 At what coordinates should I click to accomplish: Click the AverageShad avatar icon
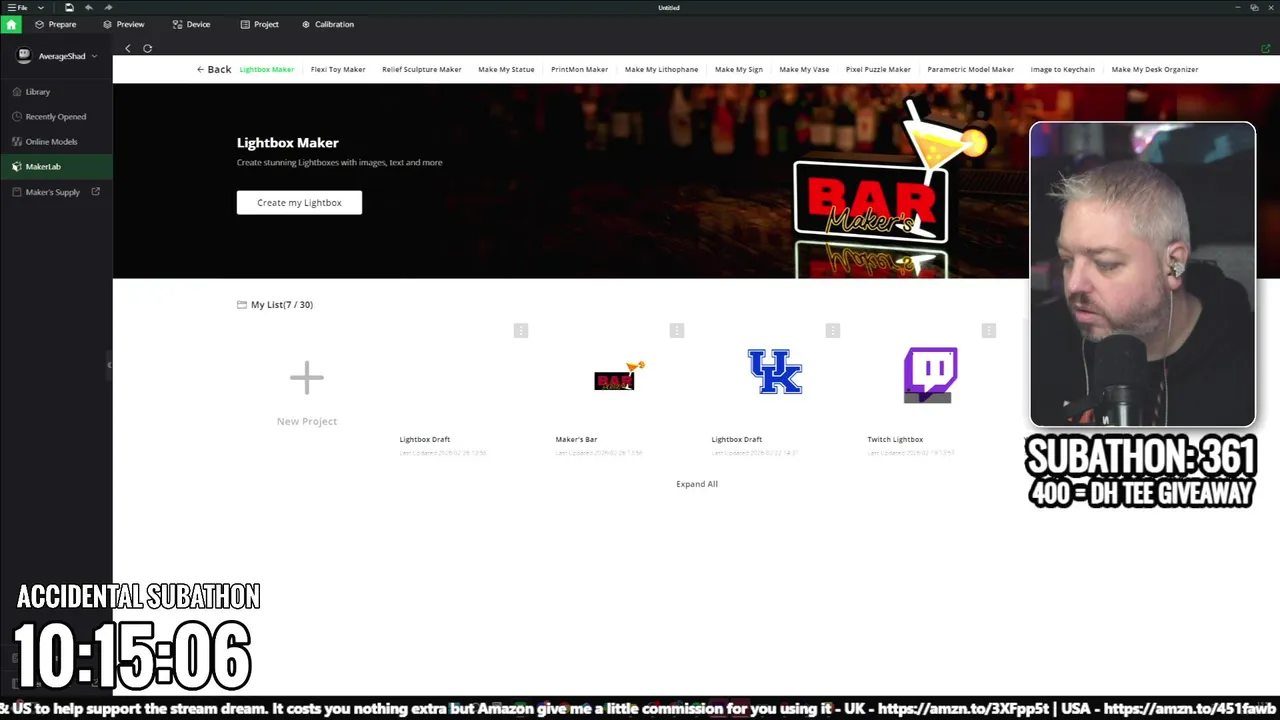(25, 56)
